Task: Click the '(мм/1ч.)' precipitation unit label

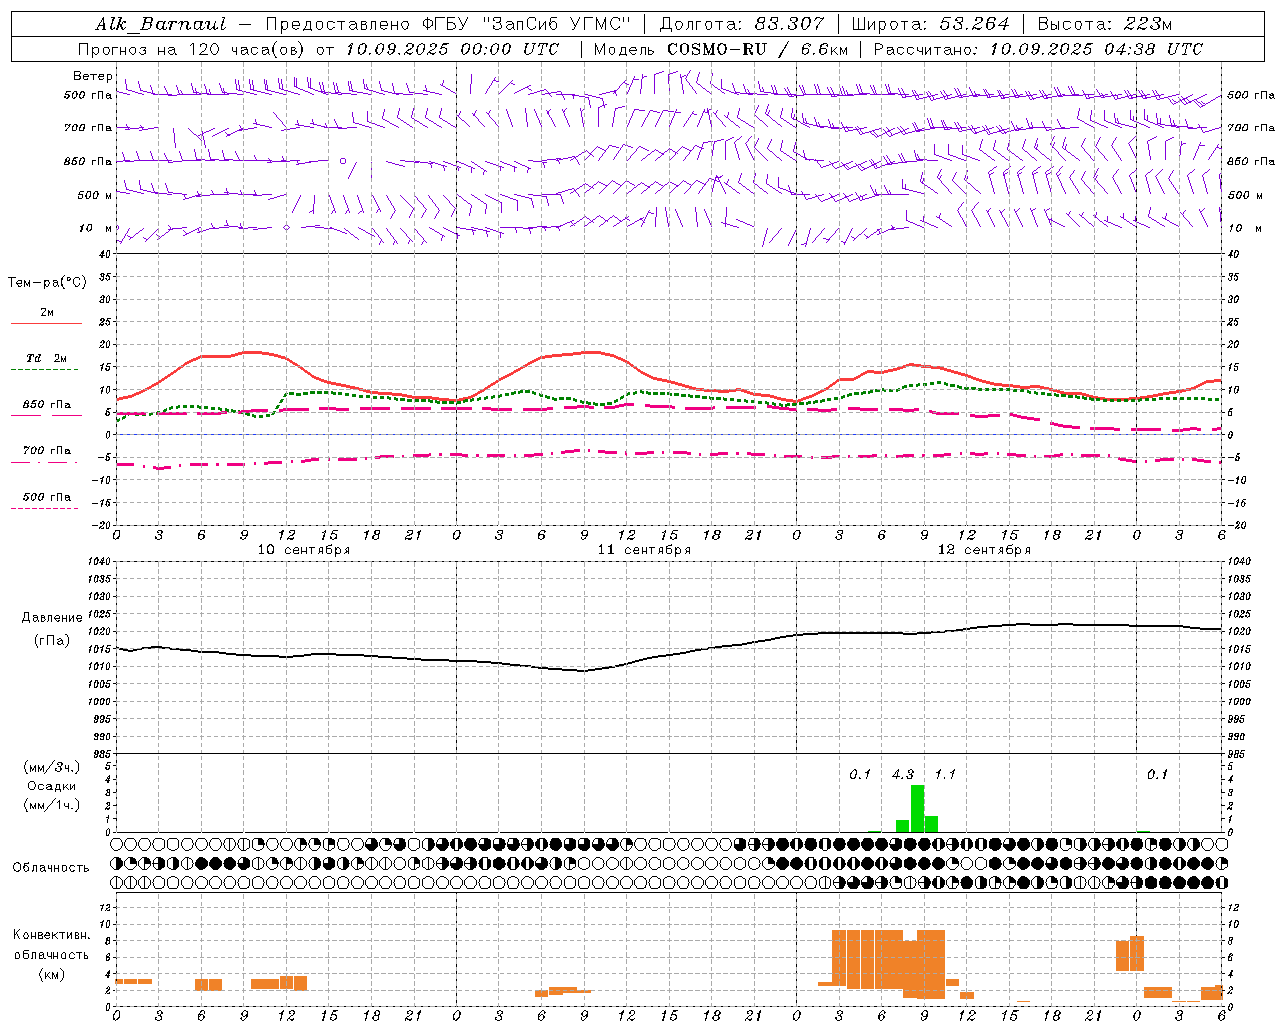Action: tap(52, 805)
